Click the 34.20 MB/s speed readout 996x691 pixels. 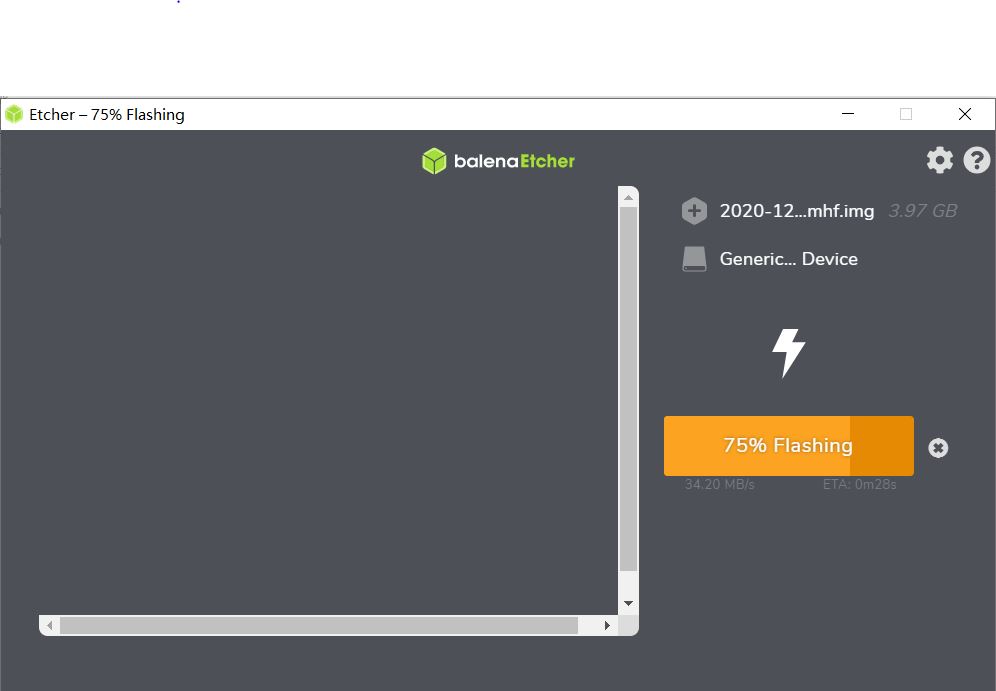719,485
